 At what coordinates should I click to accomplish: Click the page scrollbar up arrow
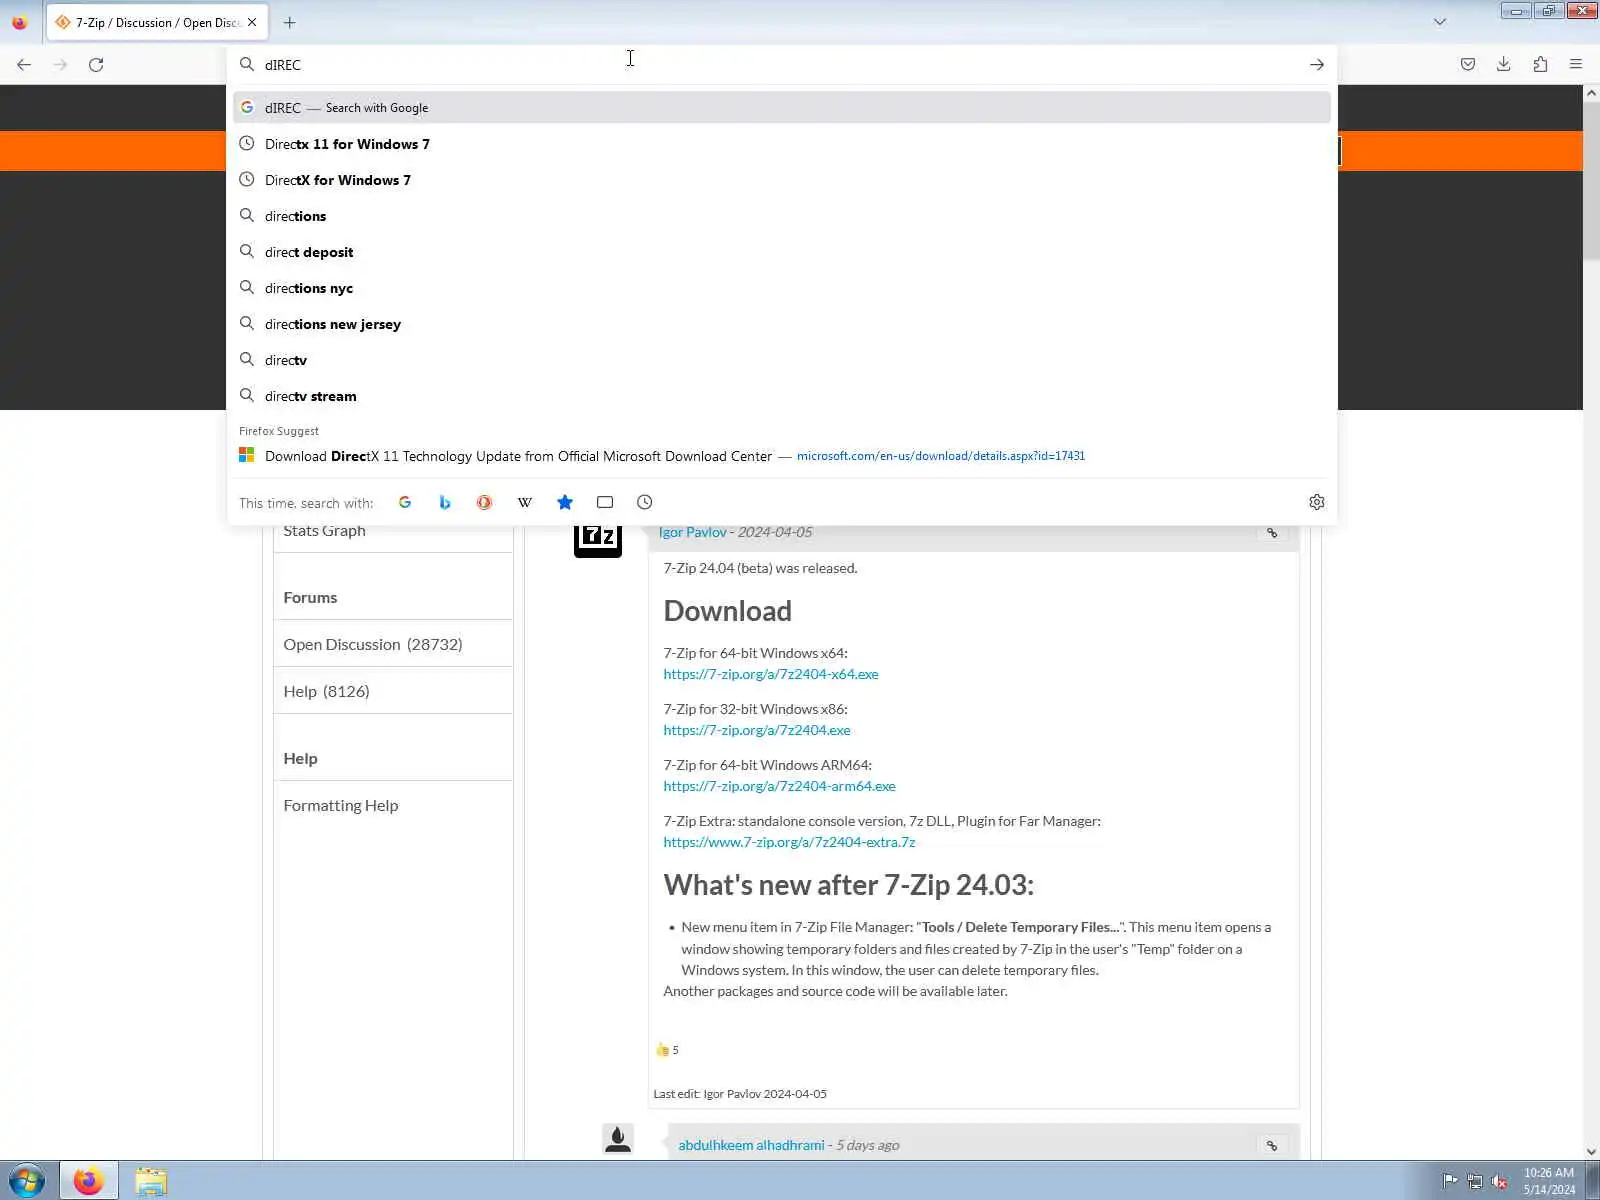pyautogui.click(x=1591, y=93)
